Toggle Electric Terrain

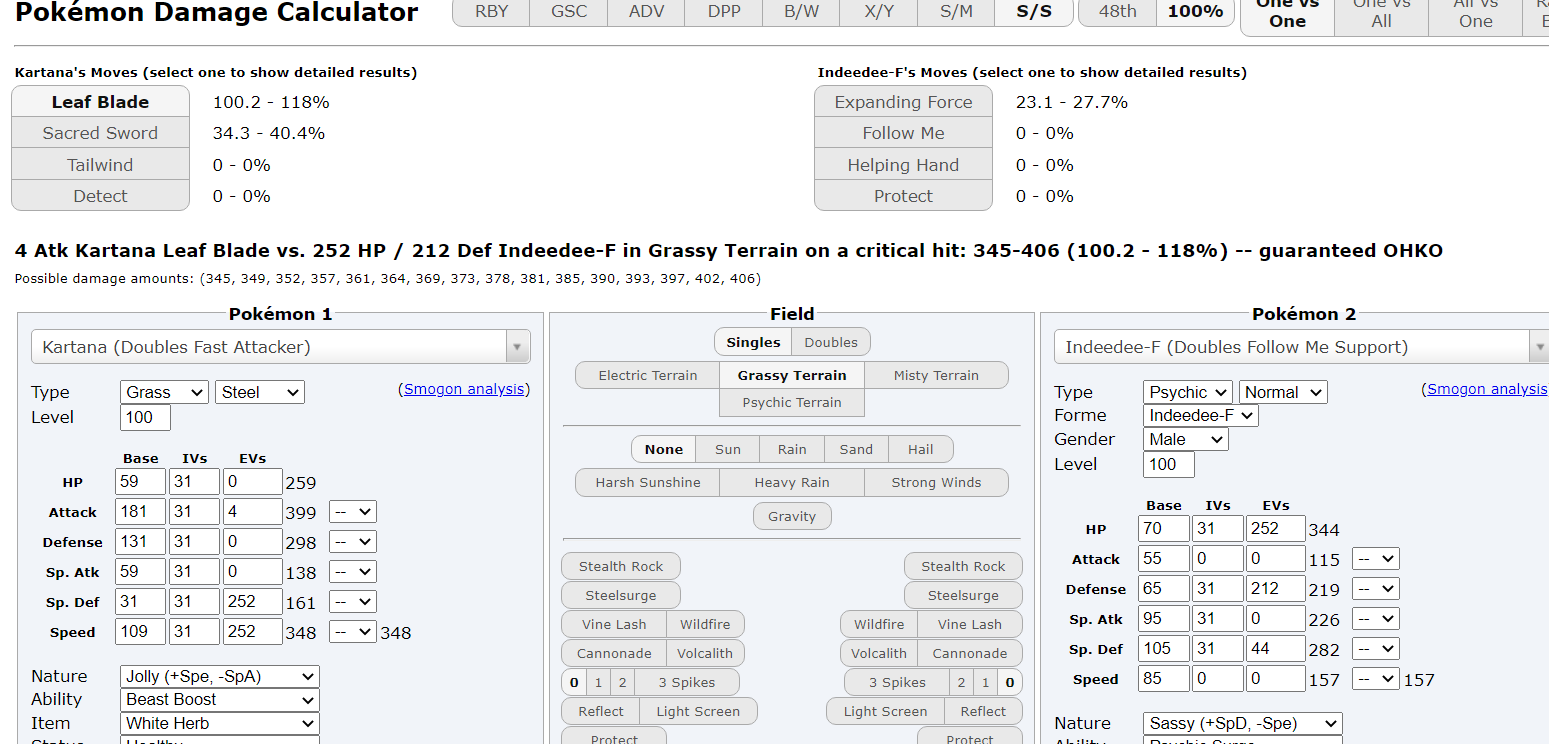[x=648, y=375]
